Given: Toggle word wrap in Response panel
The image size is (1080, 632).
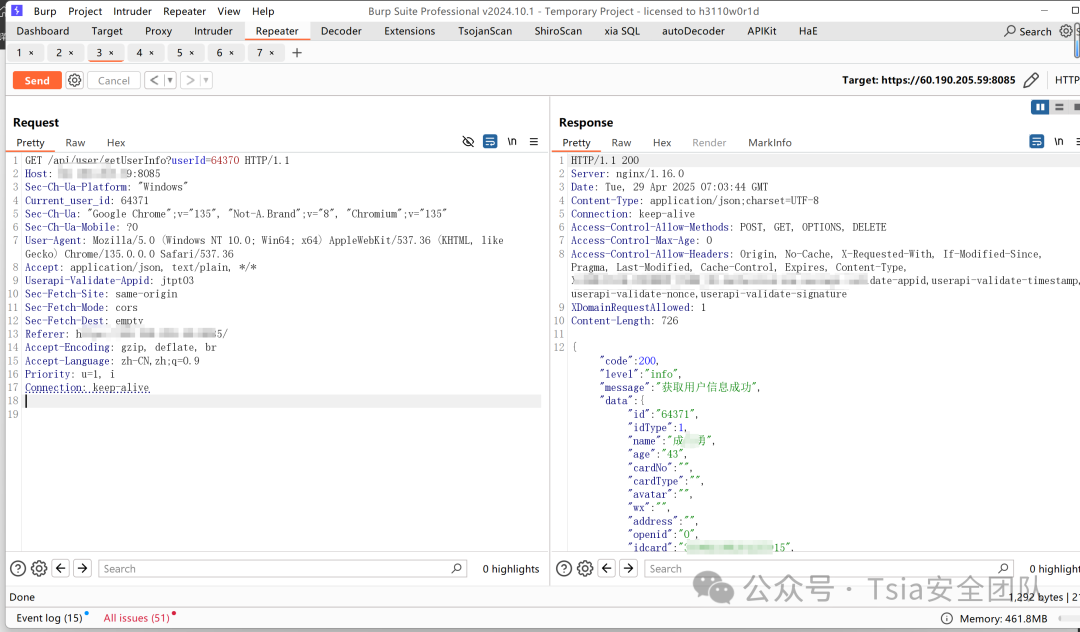Looking at the screenshot, I should pos(1037,141).
